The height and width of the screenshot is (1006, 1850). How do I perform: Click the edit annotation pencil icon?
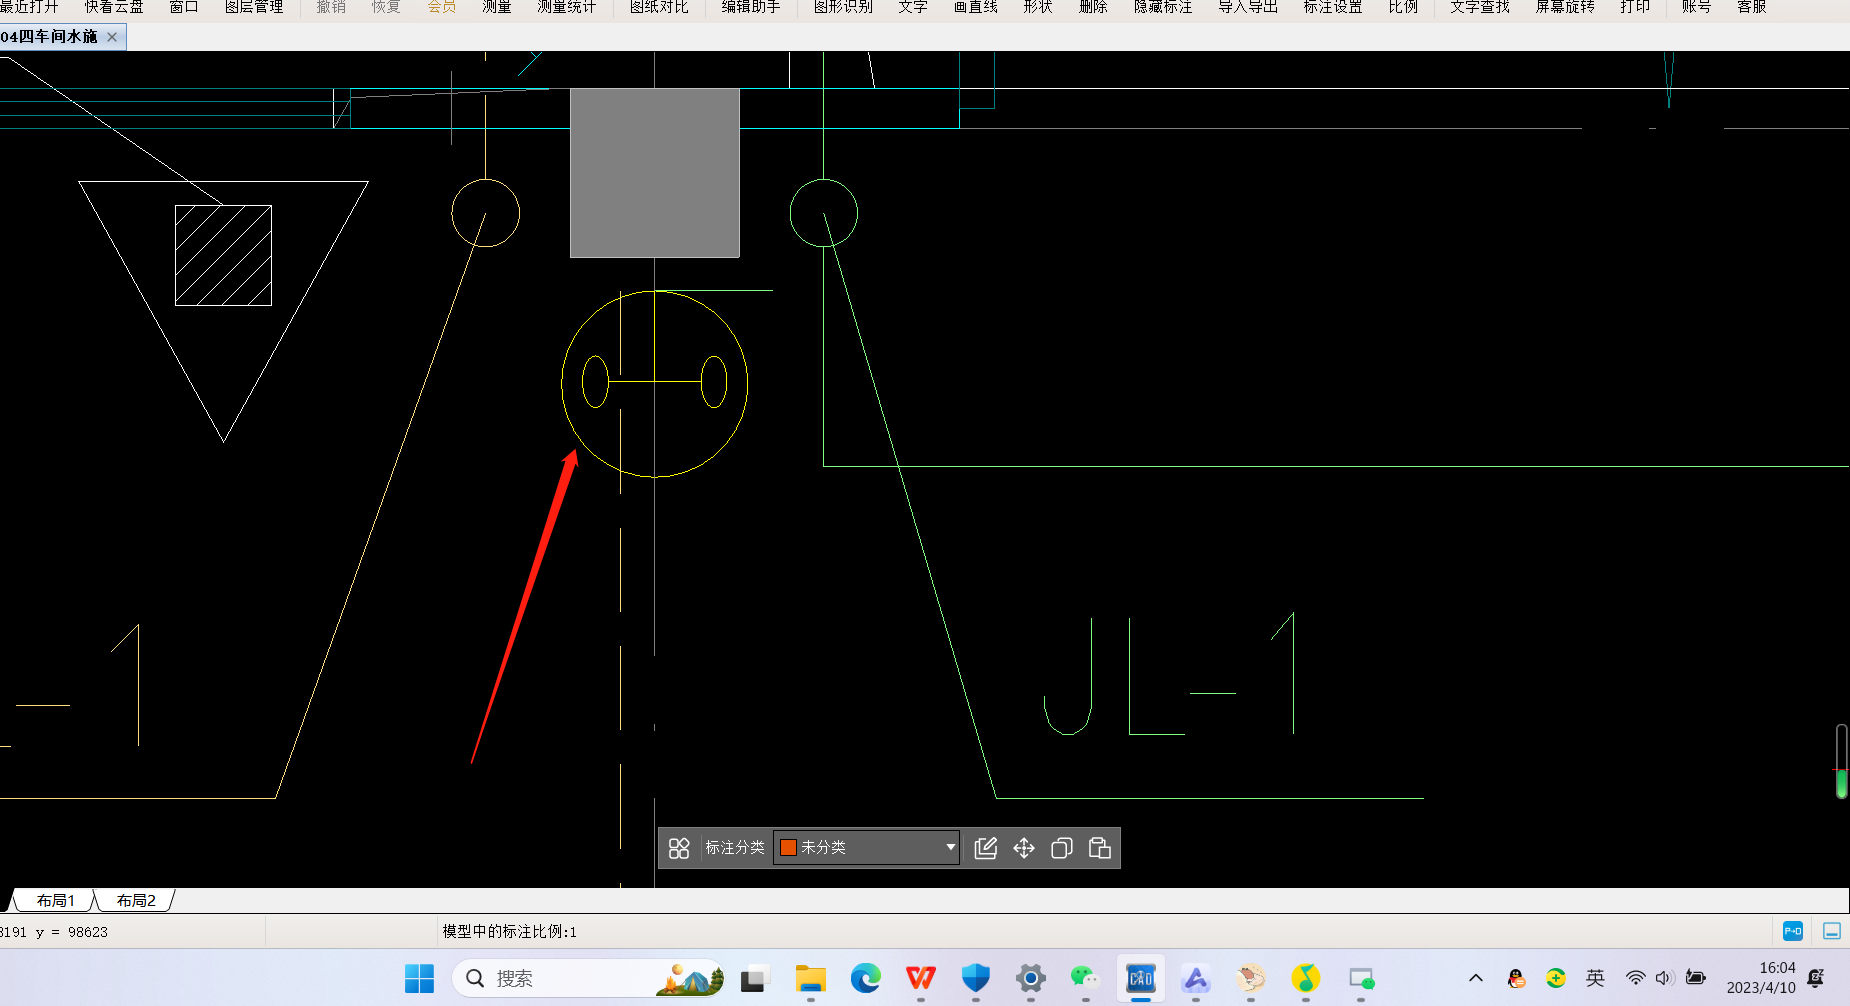[x=986, y=848]
